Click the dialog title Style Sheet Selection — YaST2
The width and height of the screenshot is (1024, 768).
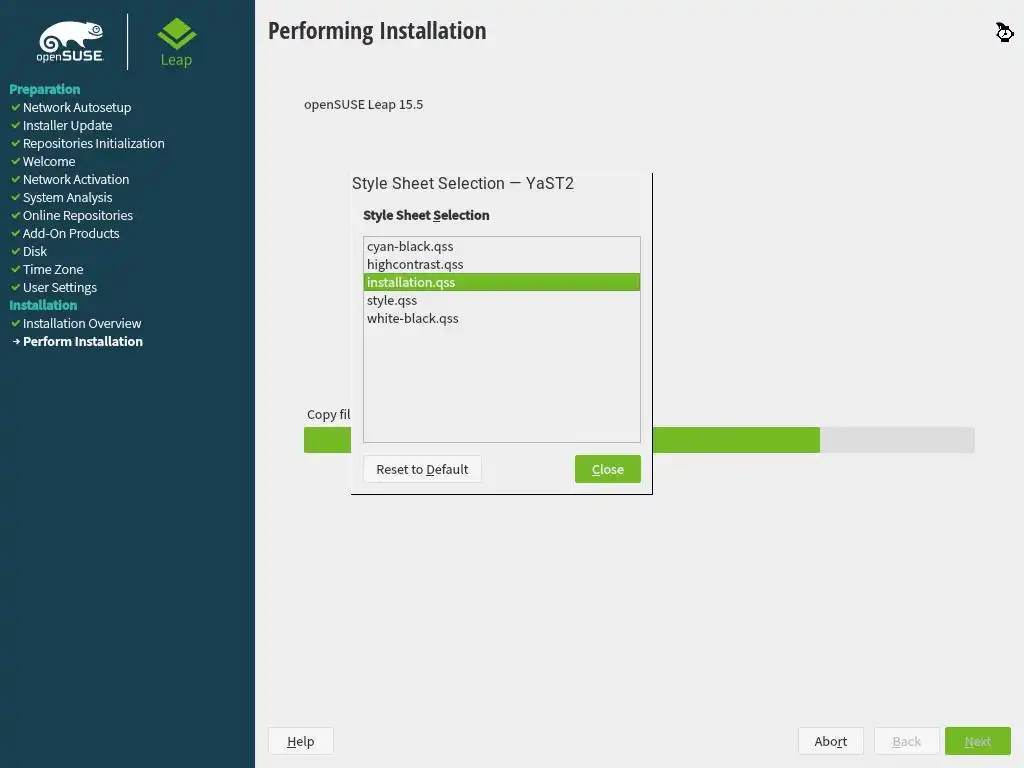click(462, 184)
